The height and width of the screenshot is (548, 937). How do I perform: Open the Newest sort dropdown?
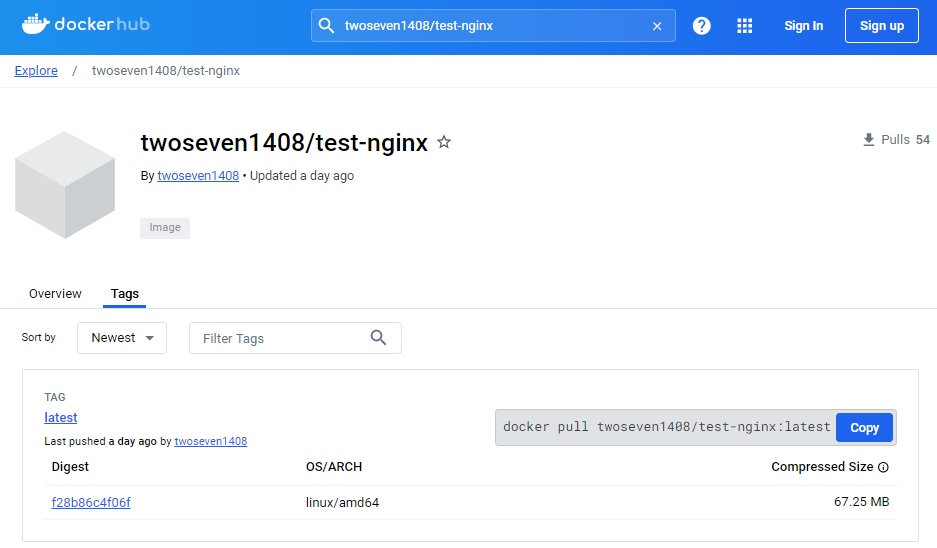click(122, 338)
